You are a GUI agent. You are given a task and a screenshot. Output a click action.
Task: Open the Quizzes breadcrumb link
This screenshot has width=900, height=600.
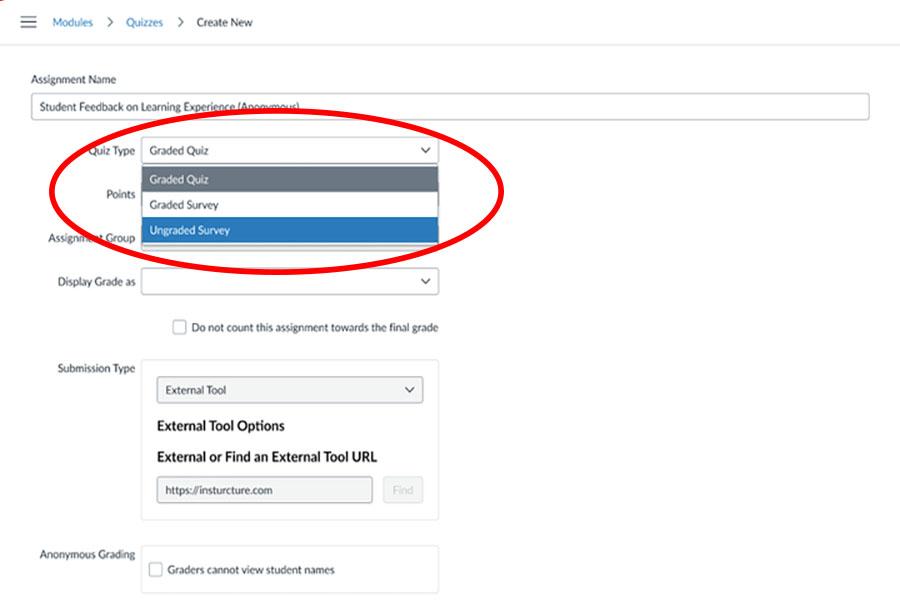coord(144,22)
